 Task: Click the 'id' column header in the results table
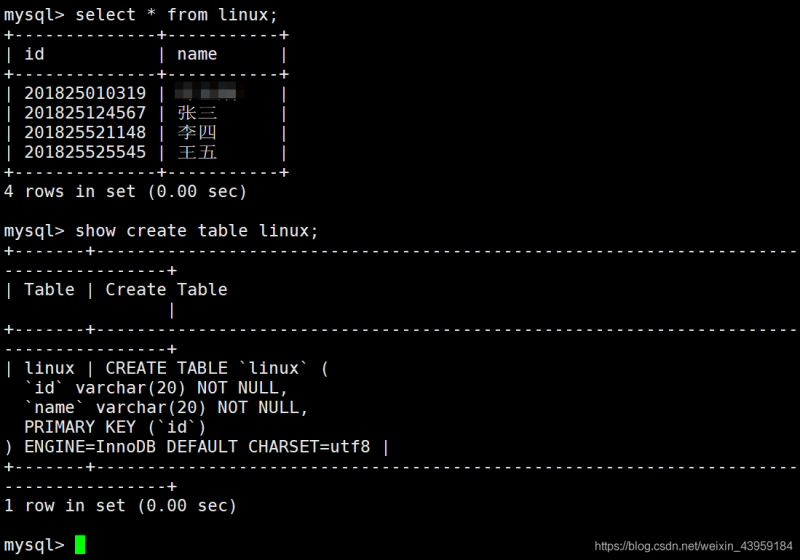(x=34, y=54)
